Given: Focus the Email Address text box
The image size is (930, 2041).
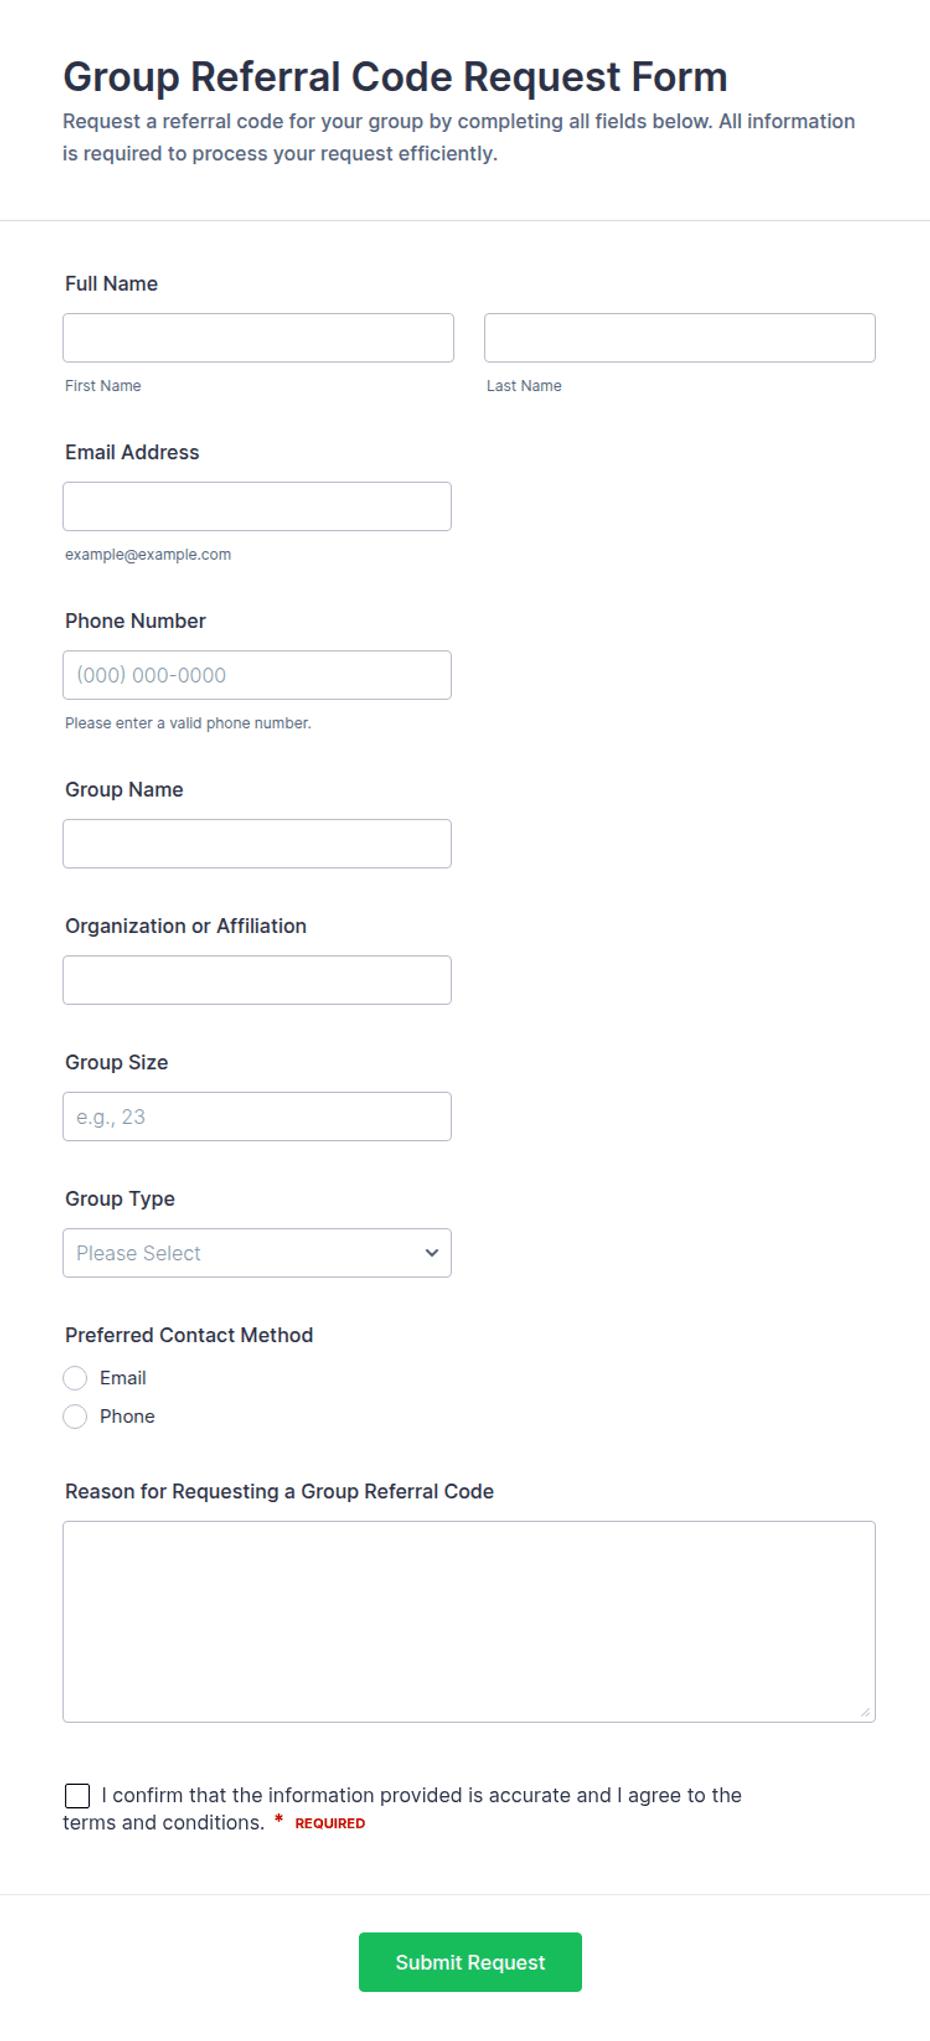Looking at the screenshot, I should pos(257,506).
